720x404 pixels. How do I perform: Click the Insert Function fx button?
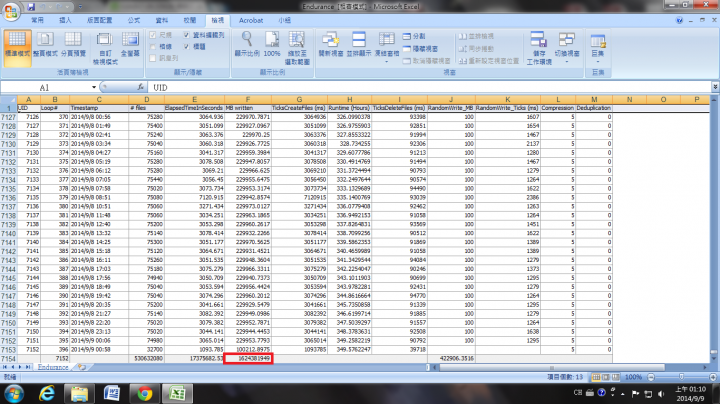141,87
